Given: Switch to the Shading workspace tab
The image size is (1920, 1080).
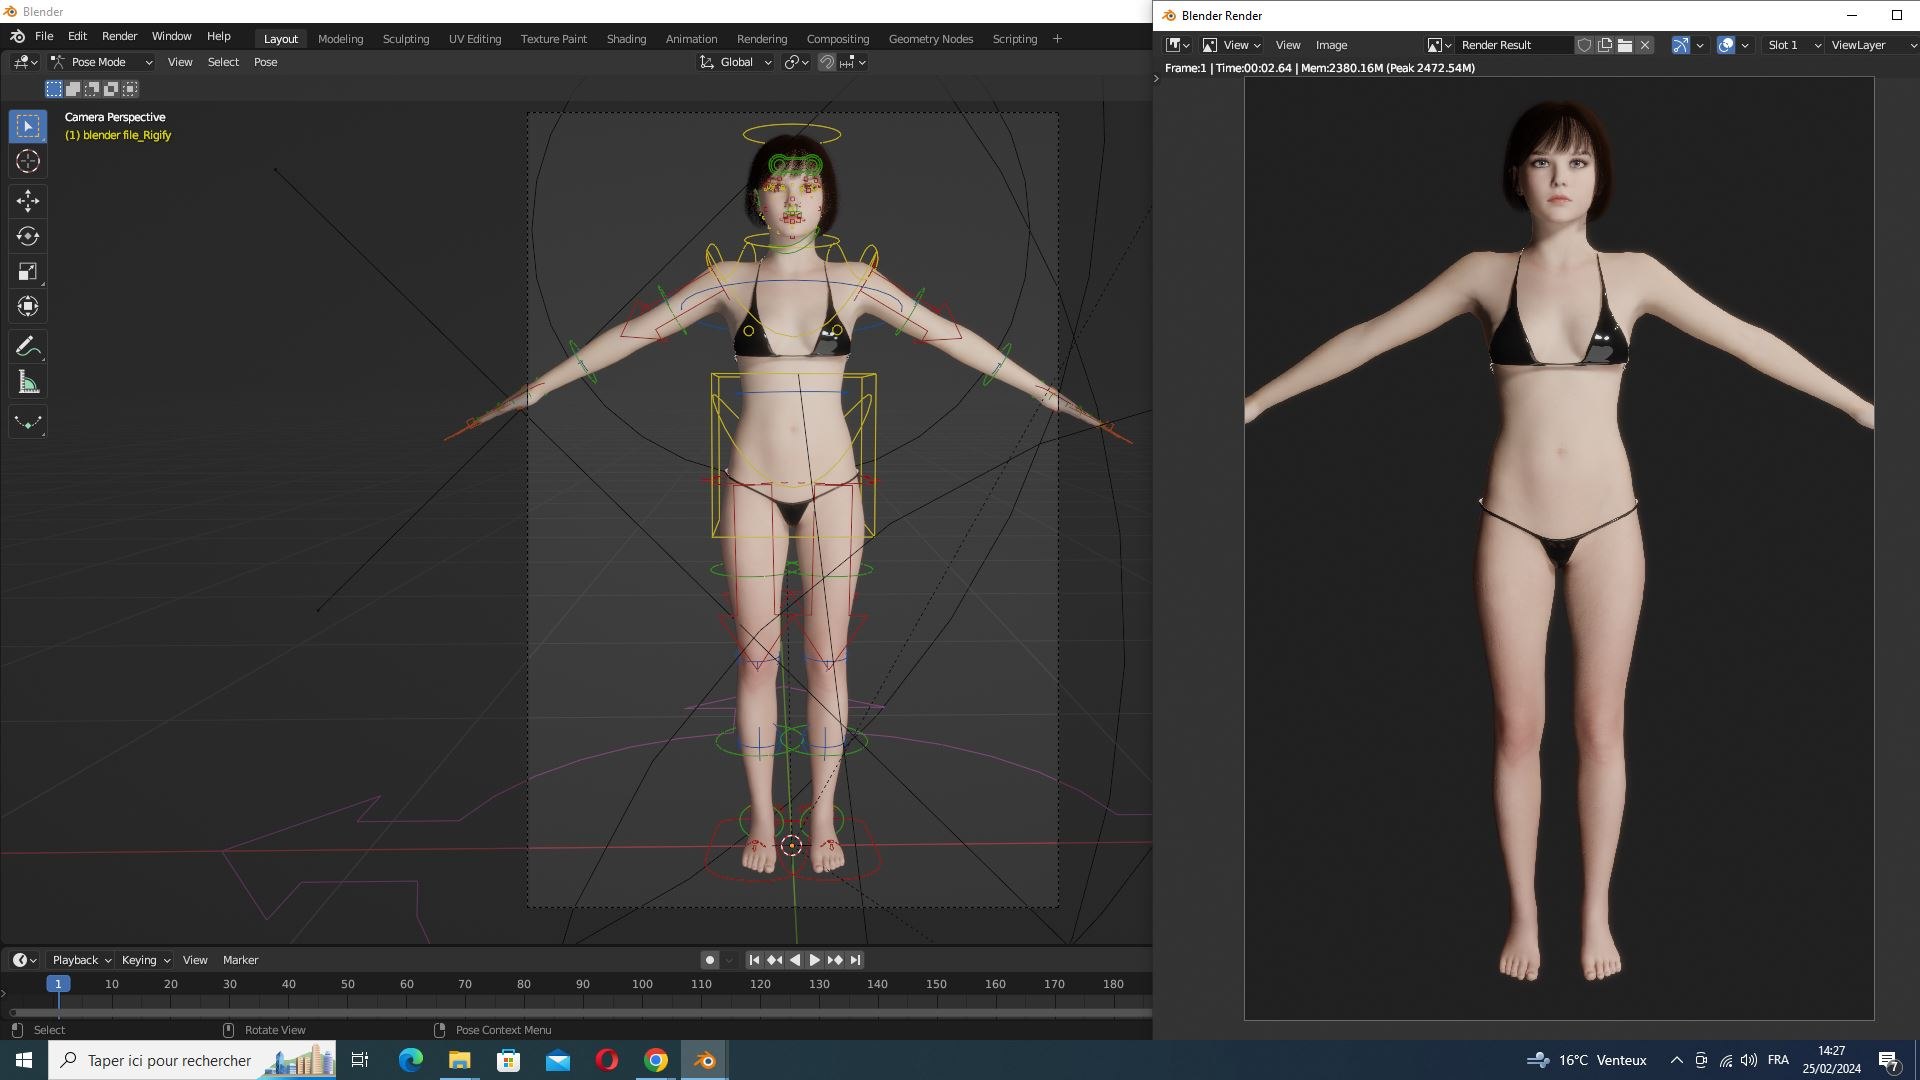Looking at the screenshot, I should [626, 39].
